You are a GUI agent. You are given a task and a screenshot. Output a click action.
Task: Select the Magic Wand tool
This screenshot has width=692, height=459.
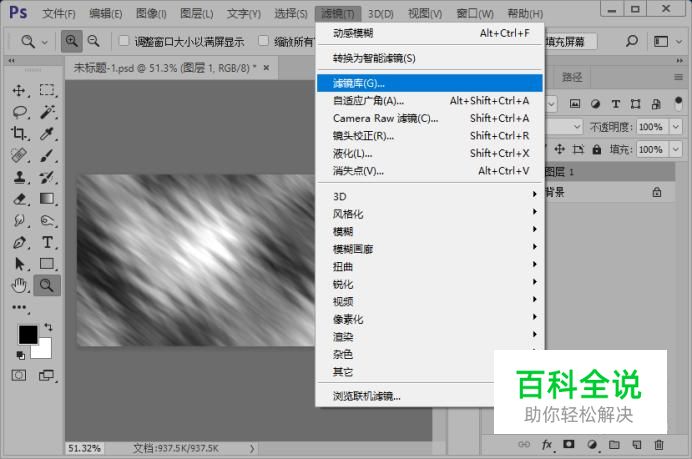point(47,112)
